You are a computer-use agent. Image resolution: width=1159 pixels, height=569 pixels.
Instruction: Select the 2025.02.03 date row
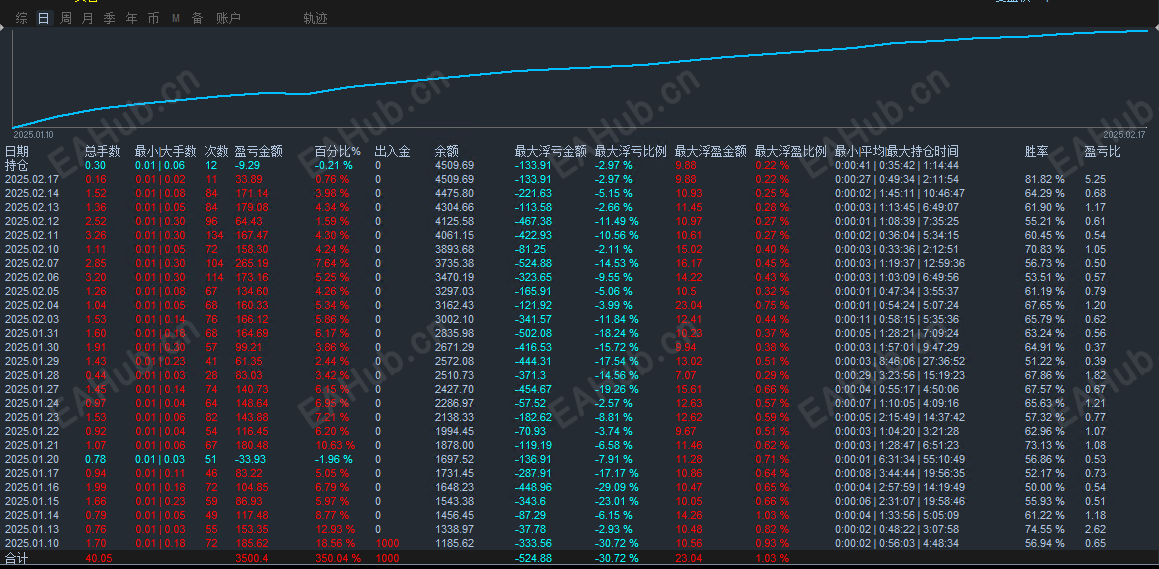[580, 319]
